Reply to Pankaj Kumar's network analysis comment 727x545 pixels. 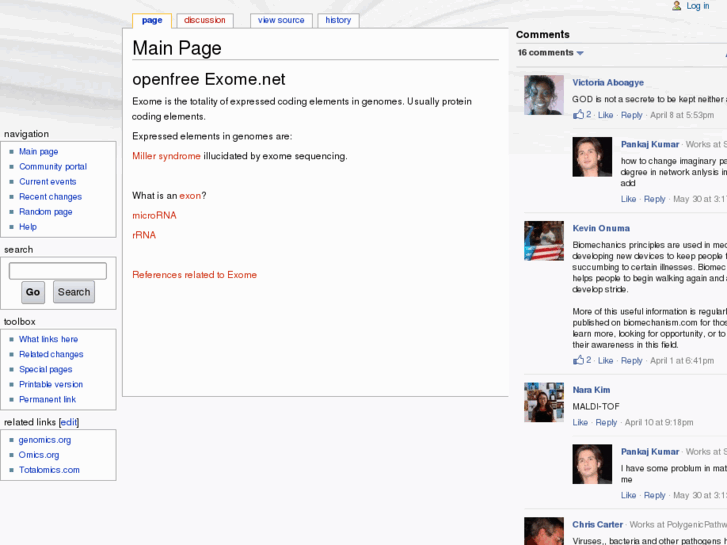[x=655, y=199]
